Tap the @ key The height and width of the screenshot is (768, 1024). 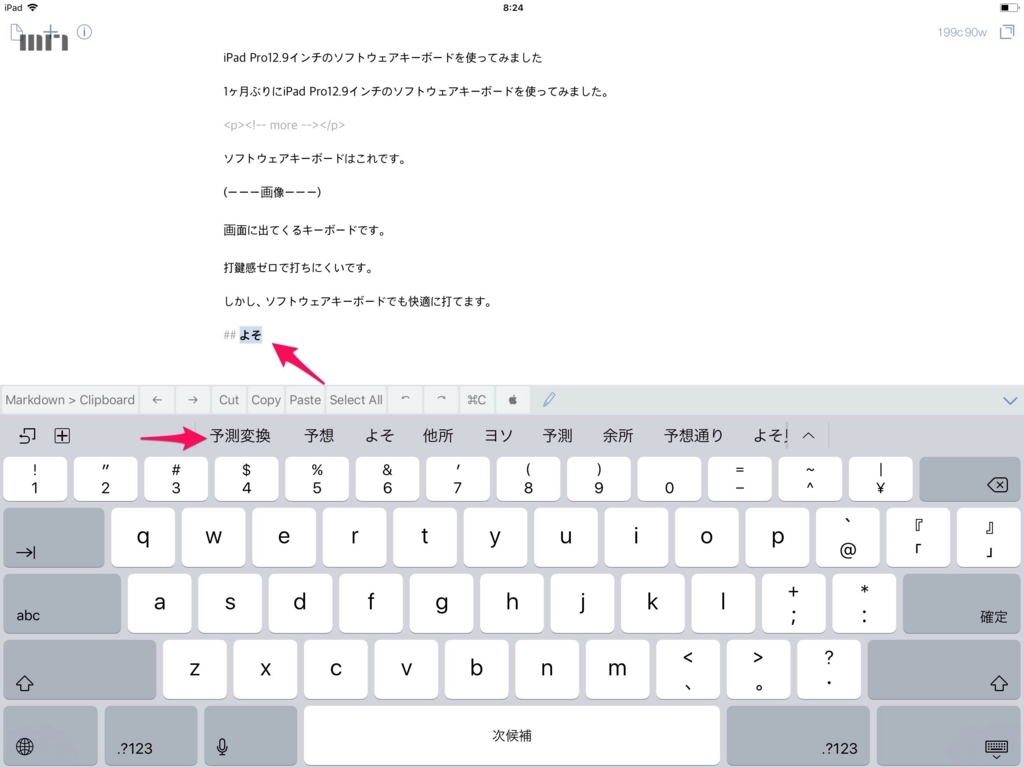pos(848,537)
